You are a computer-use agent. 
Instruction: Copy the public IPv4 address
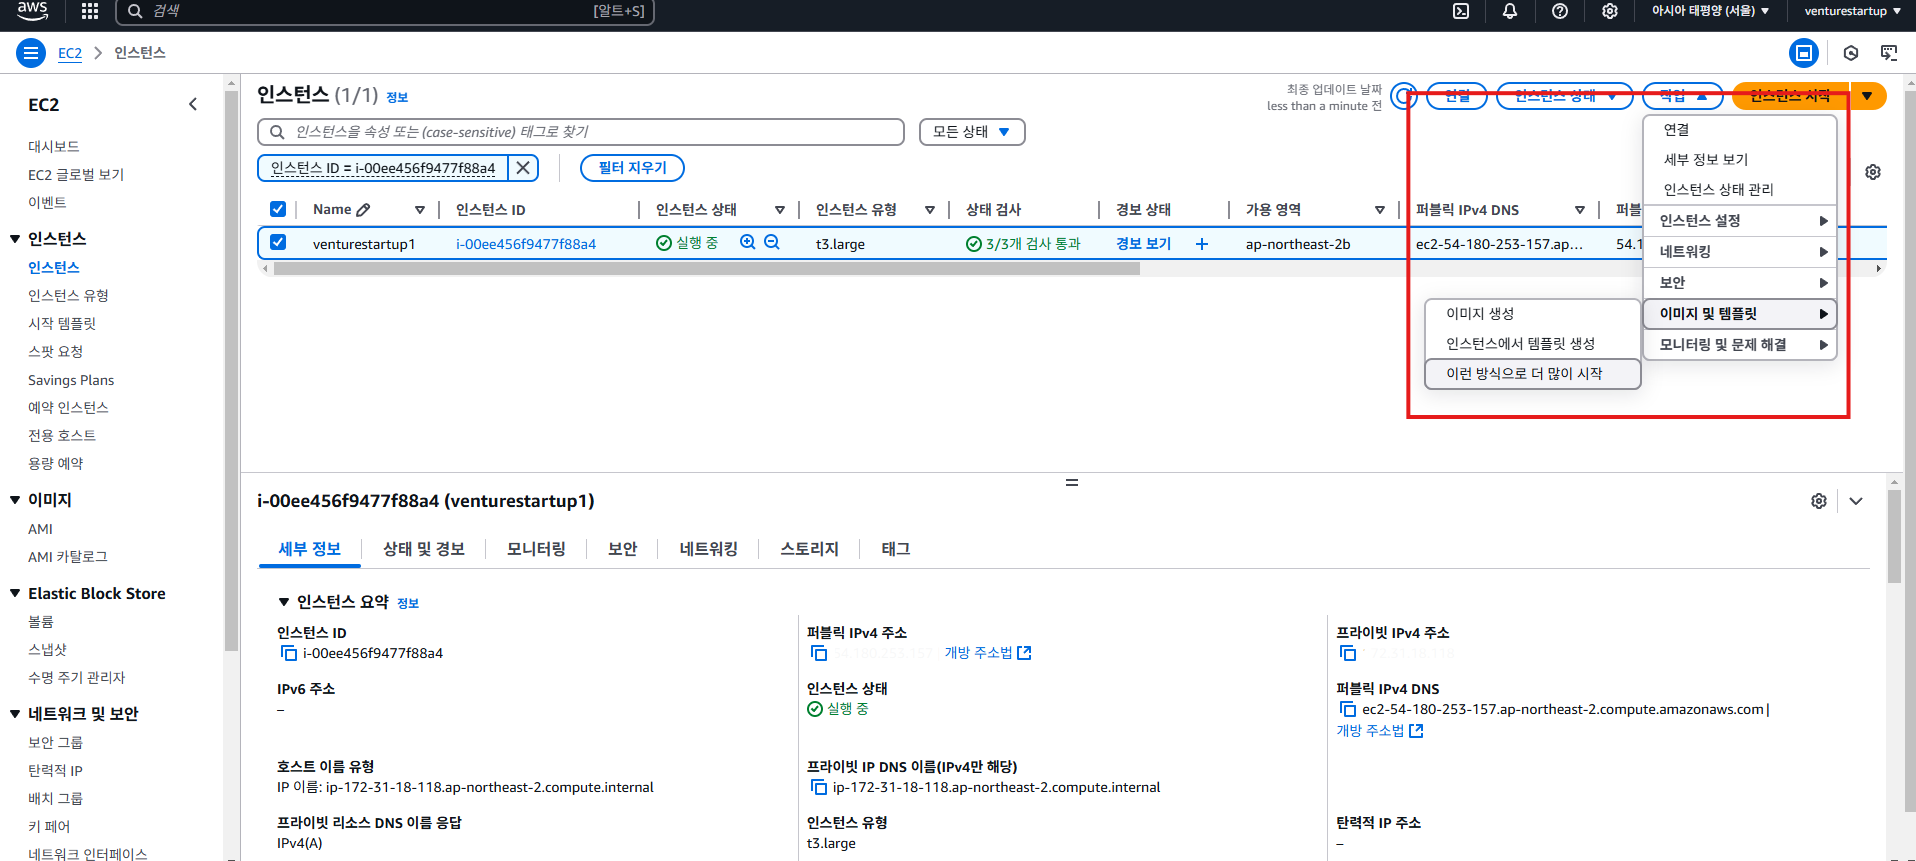819,653
